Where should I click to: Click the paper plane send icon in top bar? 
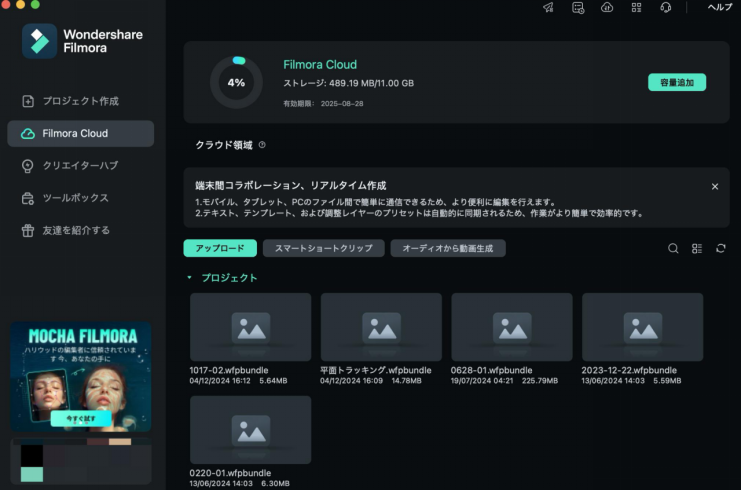pyautogui.click(x=548, y=8)
